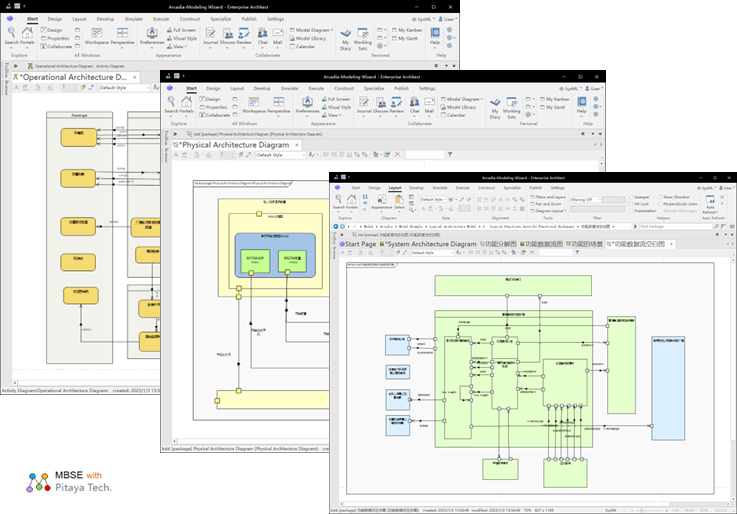Viewport: 737px width, 514px height.
Task: Expand Diagram Layout dropdown in front window
Action: tap(549, 211)
